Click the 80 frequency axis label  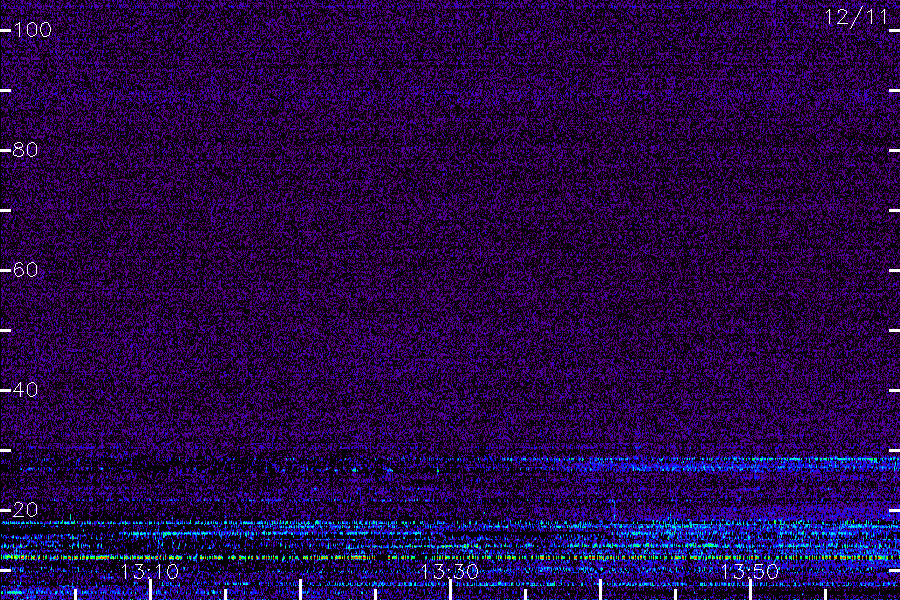pos(25,150)
